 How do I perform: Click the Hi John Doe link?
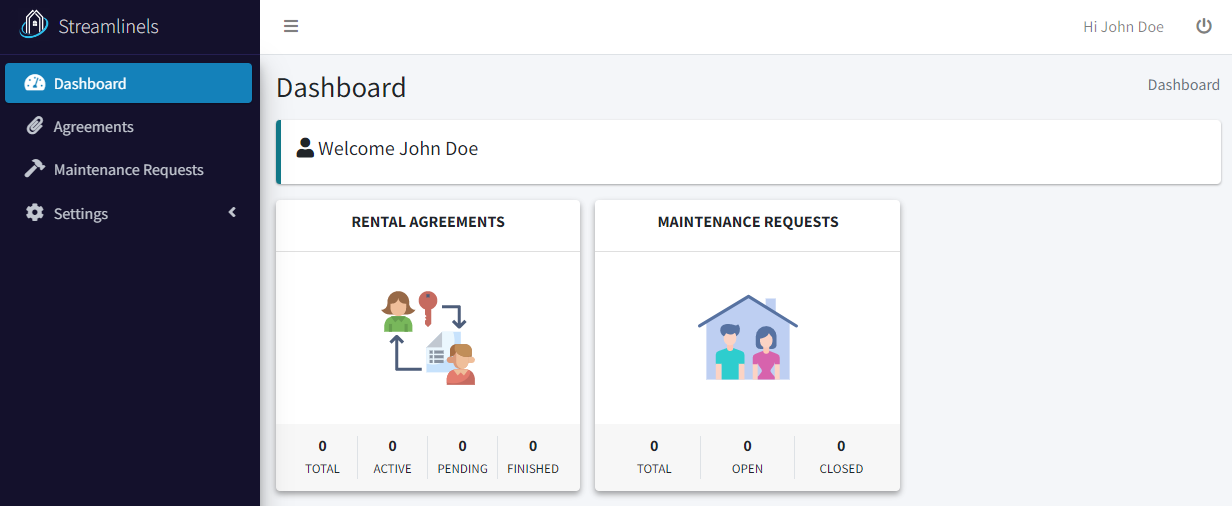tap(1123, 27)
